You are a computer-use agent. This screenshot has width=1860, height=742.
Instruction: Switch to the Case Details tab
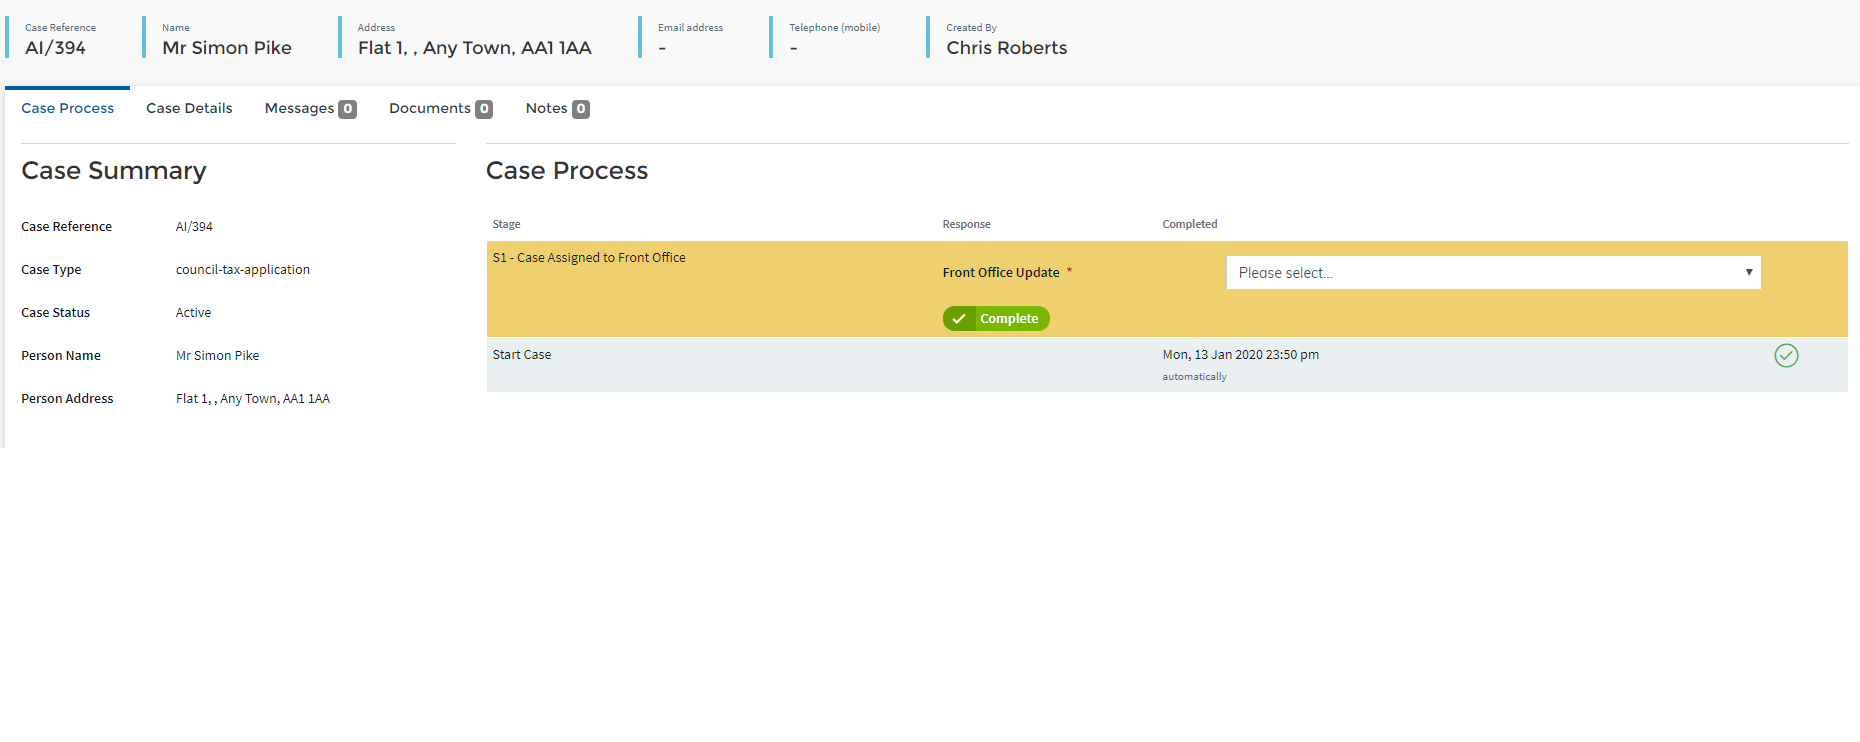[189, 108]
